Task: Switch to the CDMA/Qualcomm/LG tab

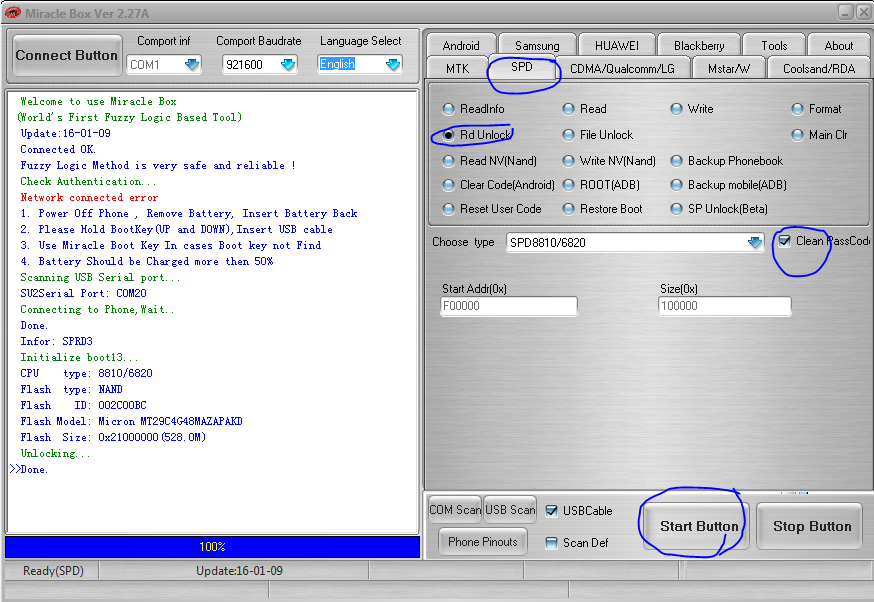Action: (622, 69)
